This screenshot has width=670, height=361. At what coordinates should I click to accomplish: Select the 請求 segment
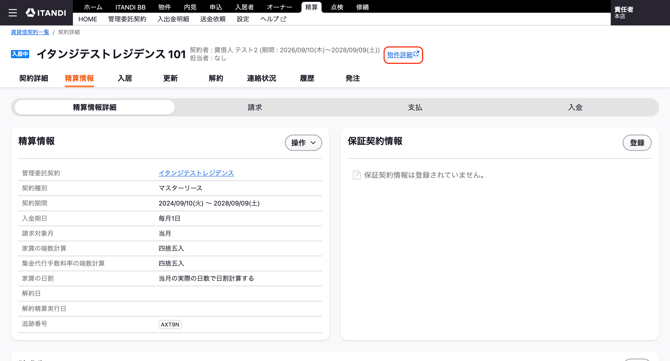pos(255,107)
